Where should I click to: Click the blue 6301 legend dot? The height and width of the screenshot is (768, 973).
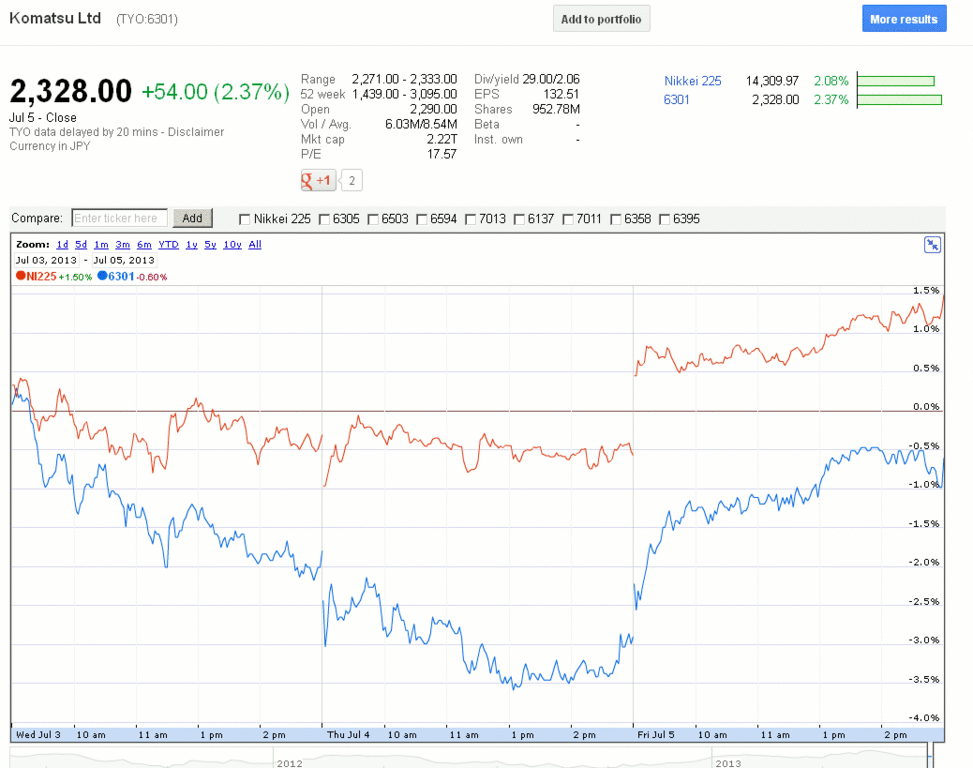pos(102,276)
